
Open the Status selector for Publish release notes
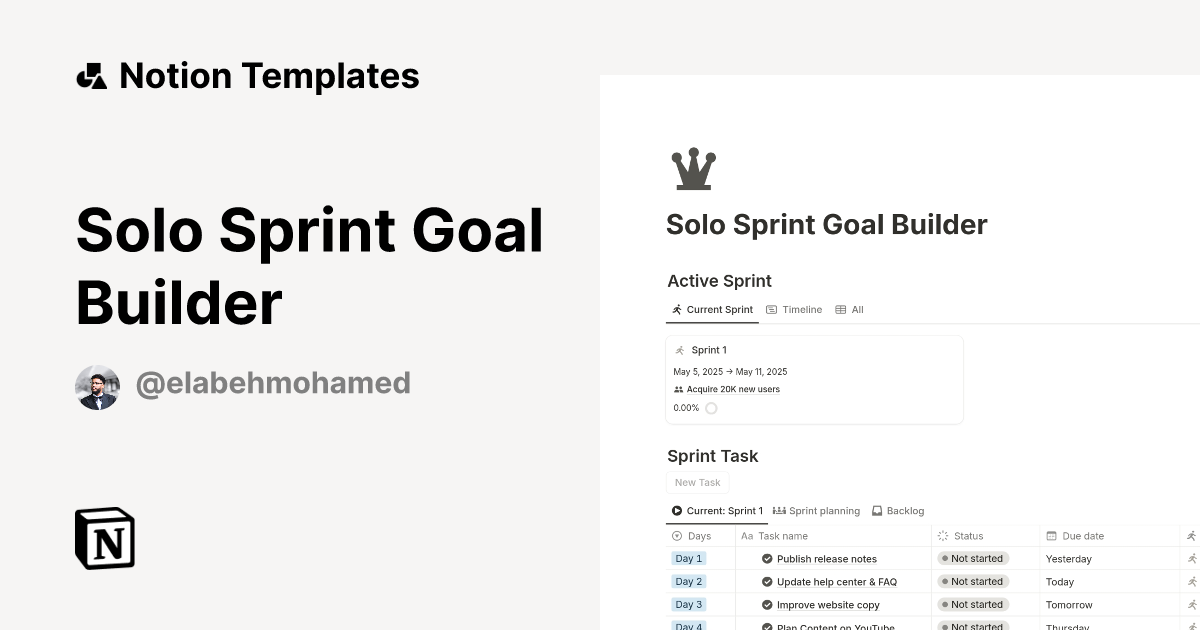(976, 558)
